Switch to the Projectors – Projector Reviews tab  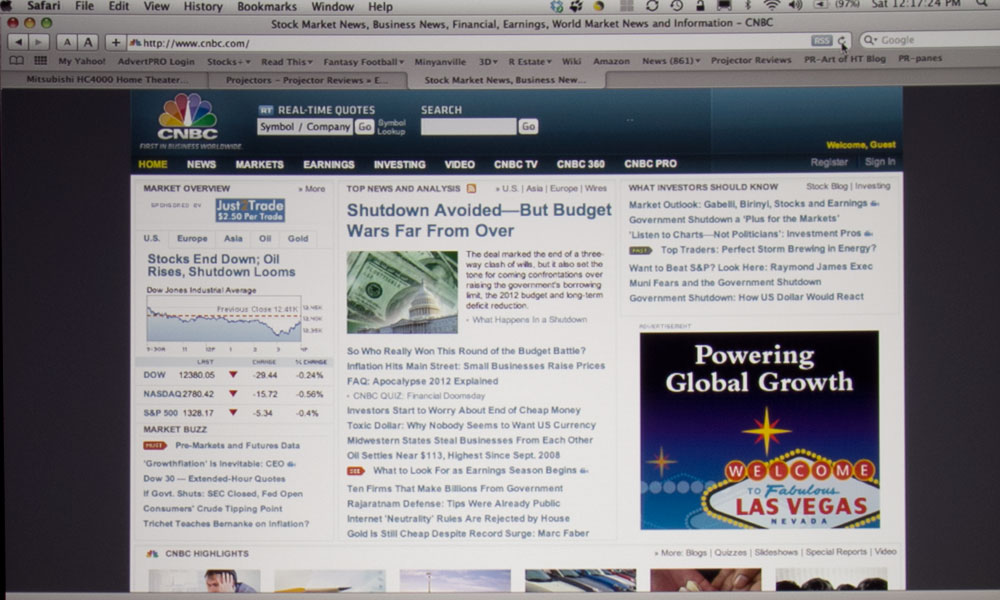point(307,80)
